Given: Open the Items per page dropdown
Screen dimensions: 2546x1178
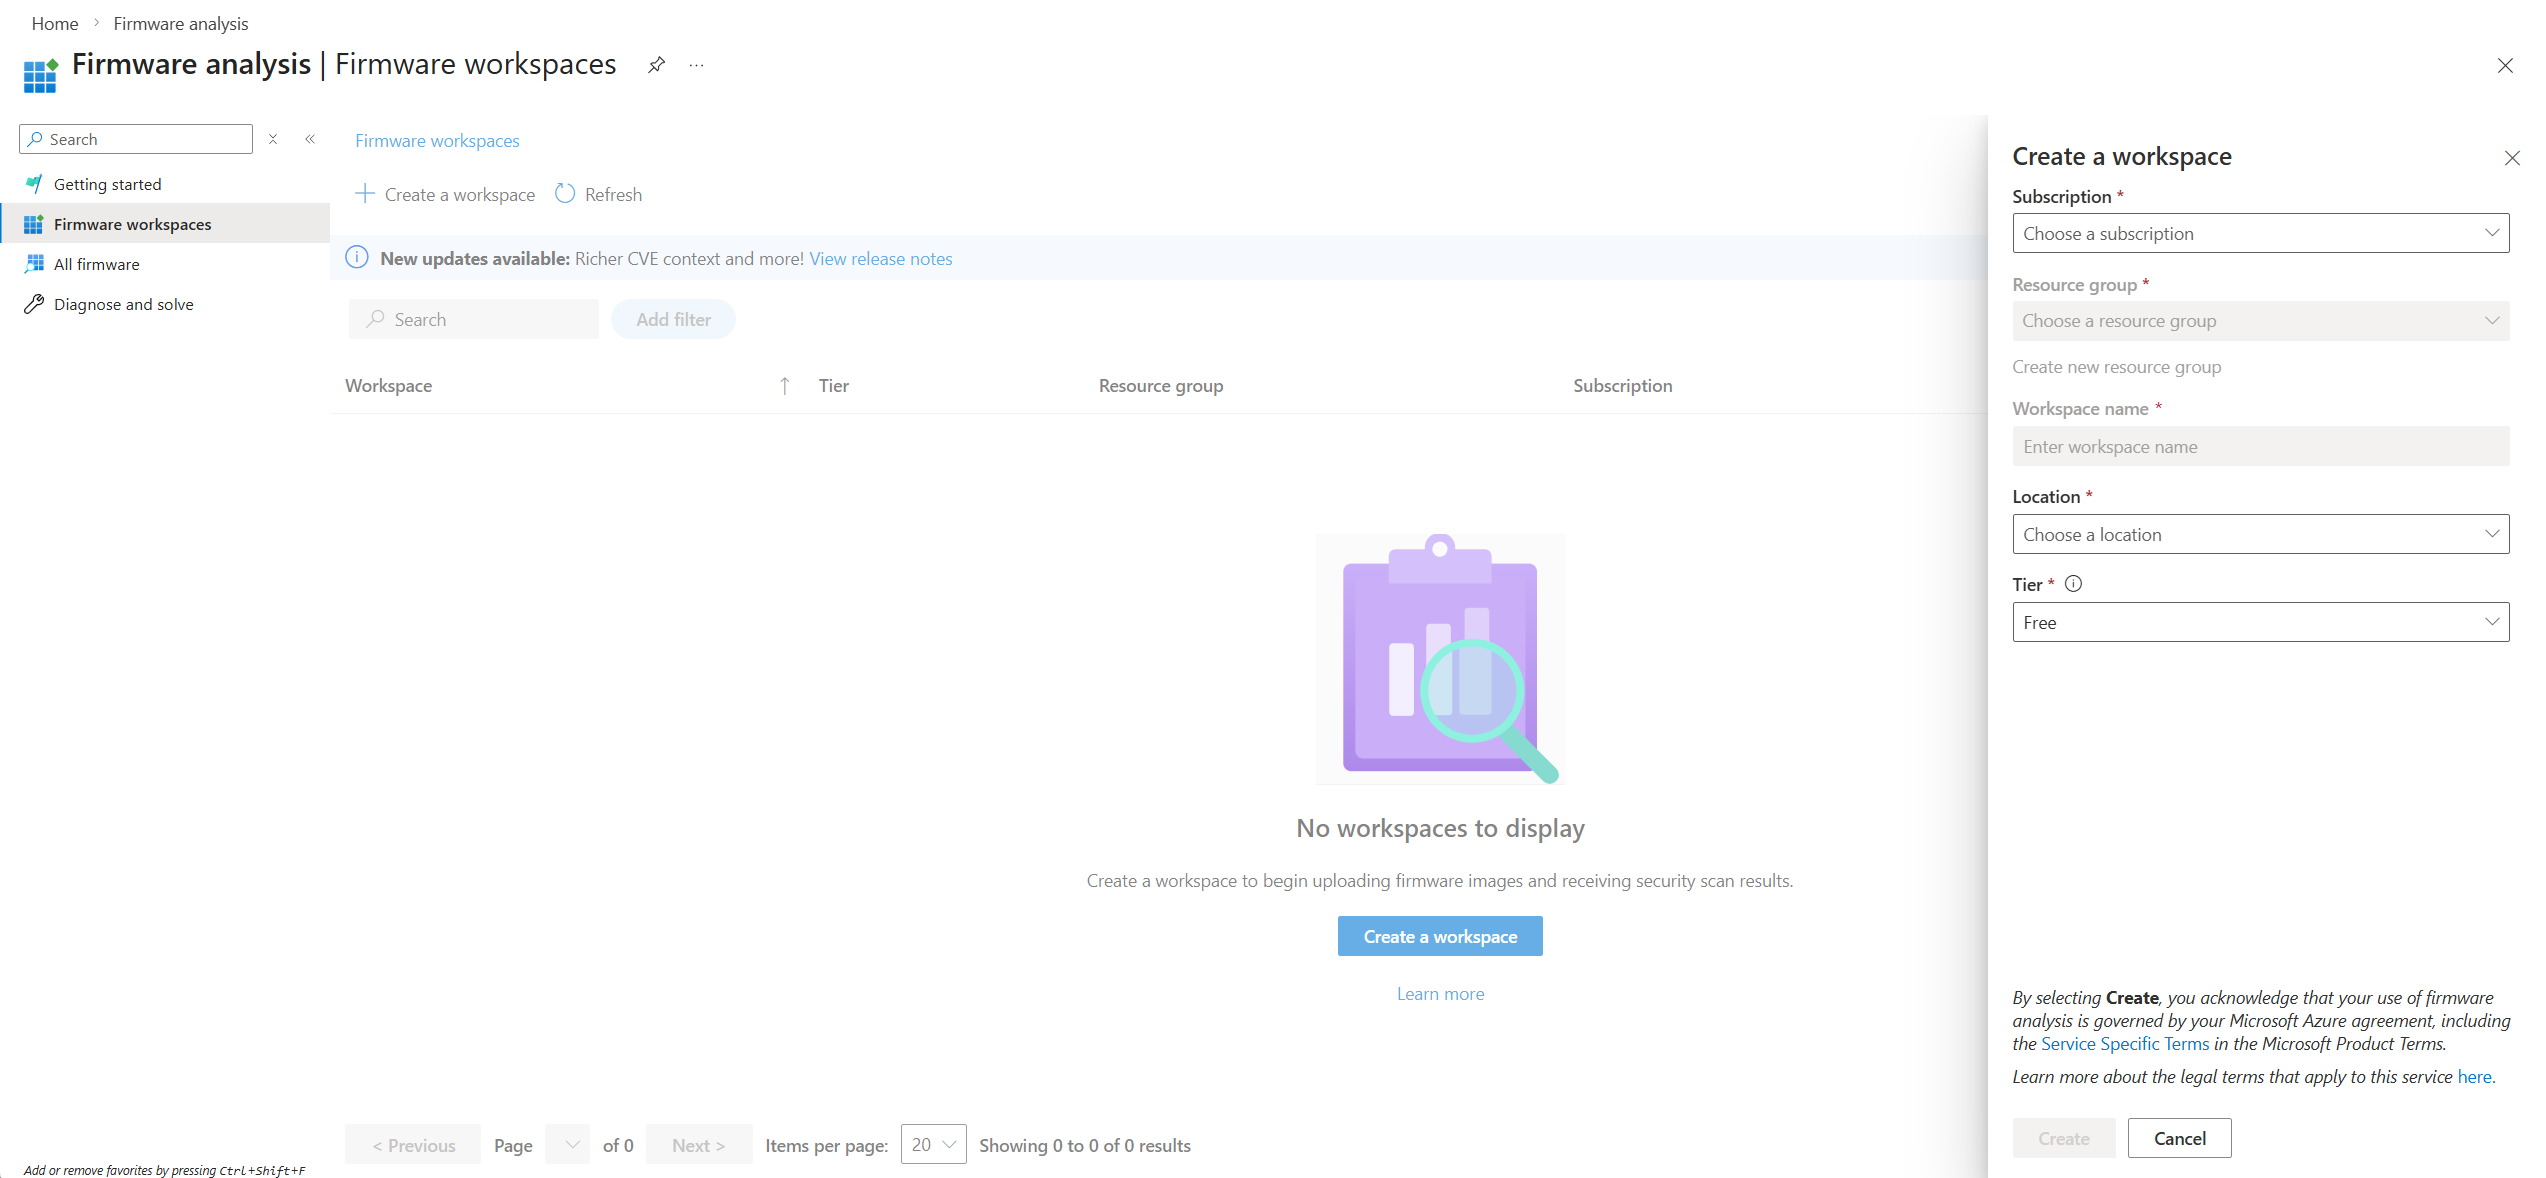Looking at the screenshot, I should (x=934, y=1145).
